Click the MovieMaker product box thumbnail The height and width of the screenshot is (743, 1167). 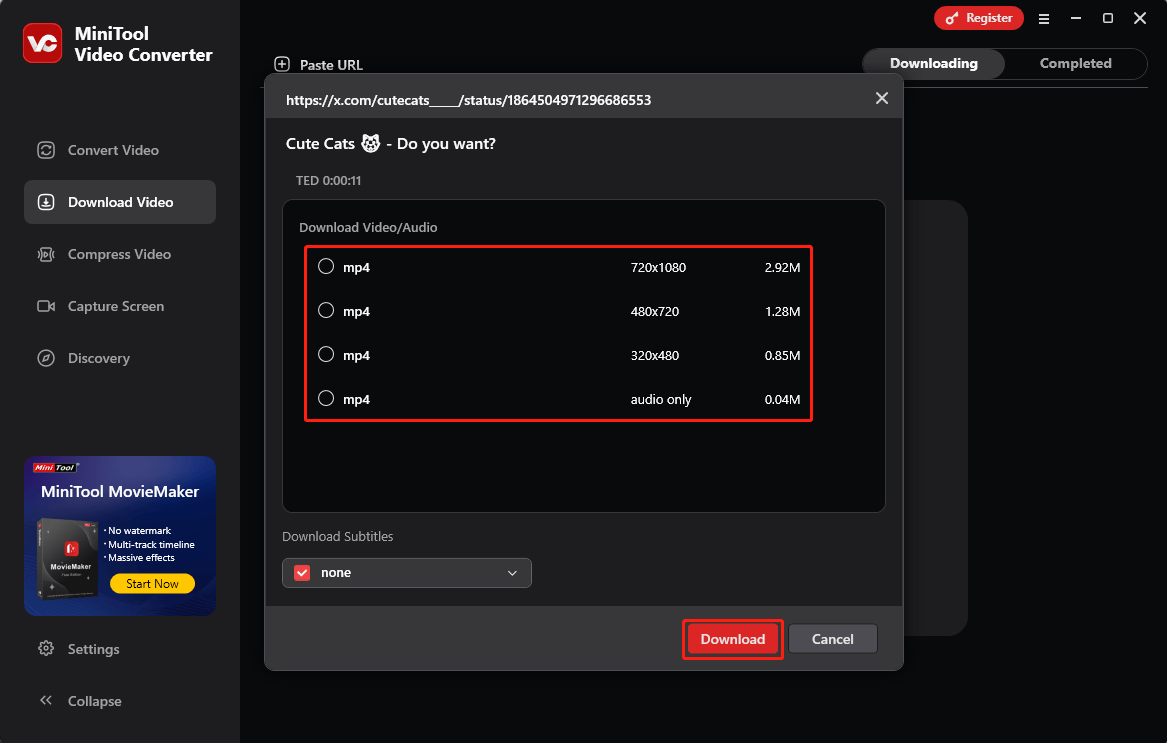point(68,558)
